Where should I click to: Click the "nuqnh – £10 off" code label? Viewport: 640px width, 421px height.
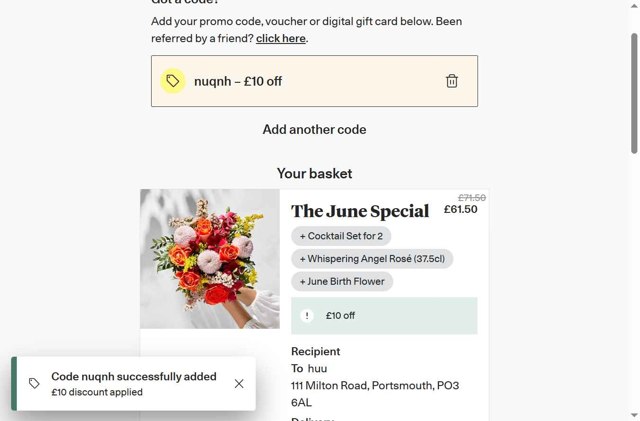point(238,81)
